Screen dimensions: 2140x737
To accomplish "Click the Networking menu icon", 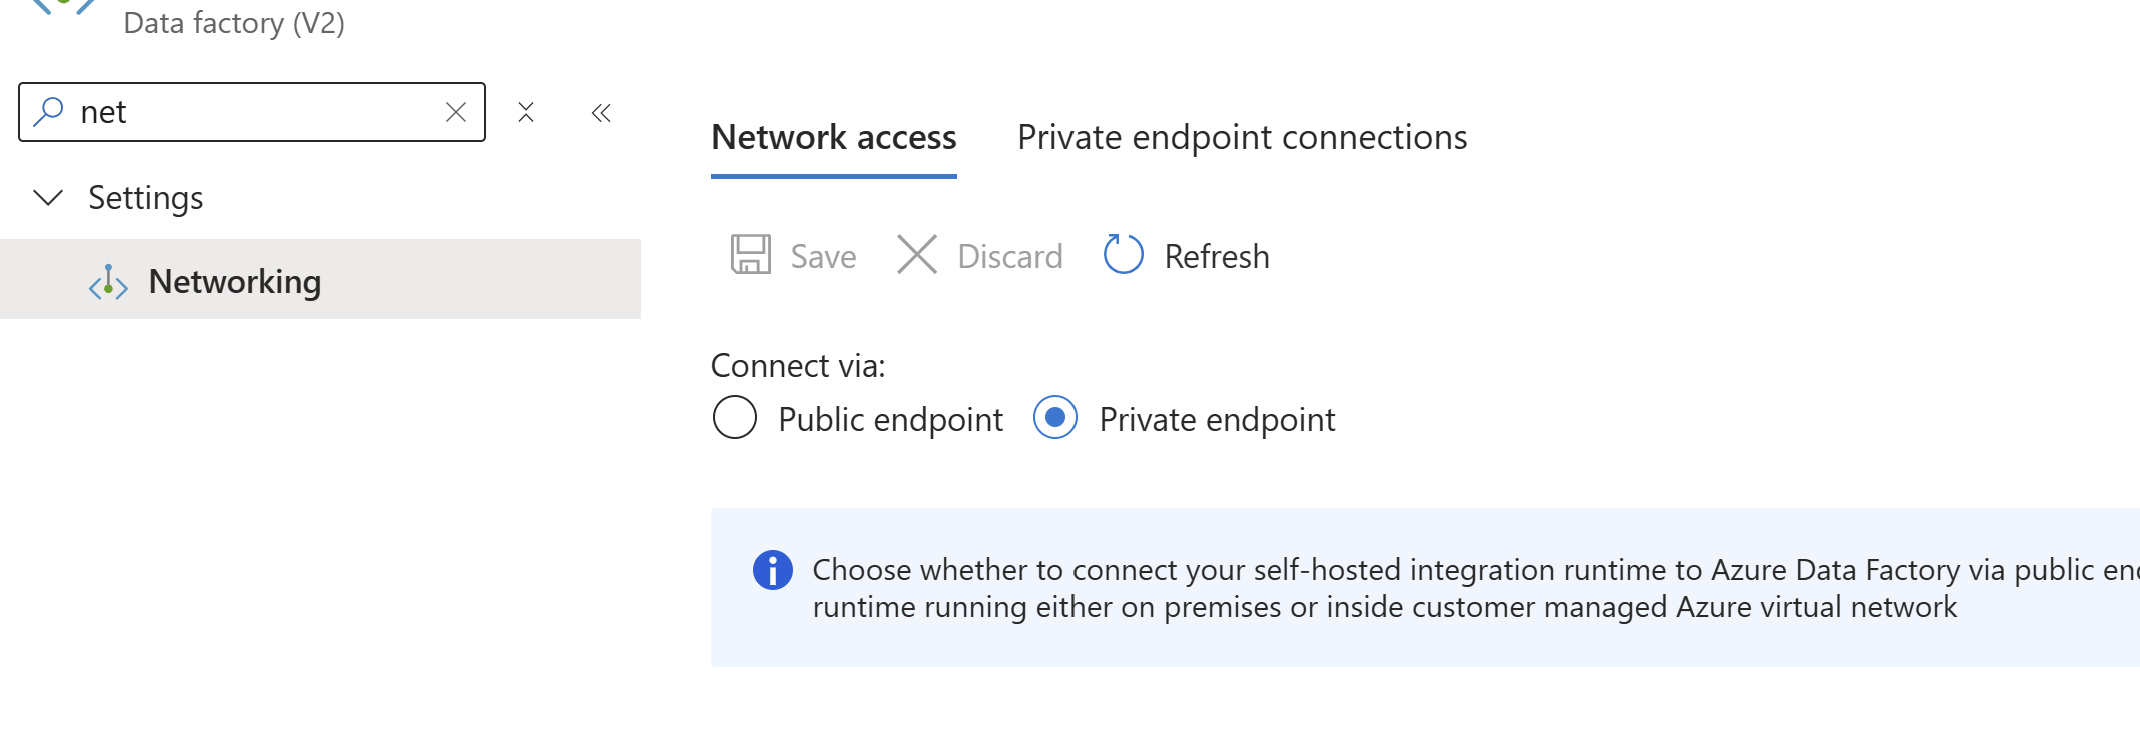I will [x=108, y=283].
